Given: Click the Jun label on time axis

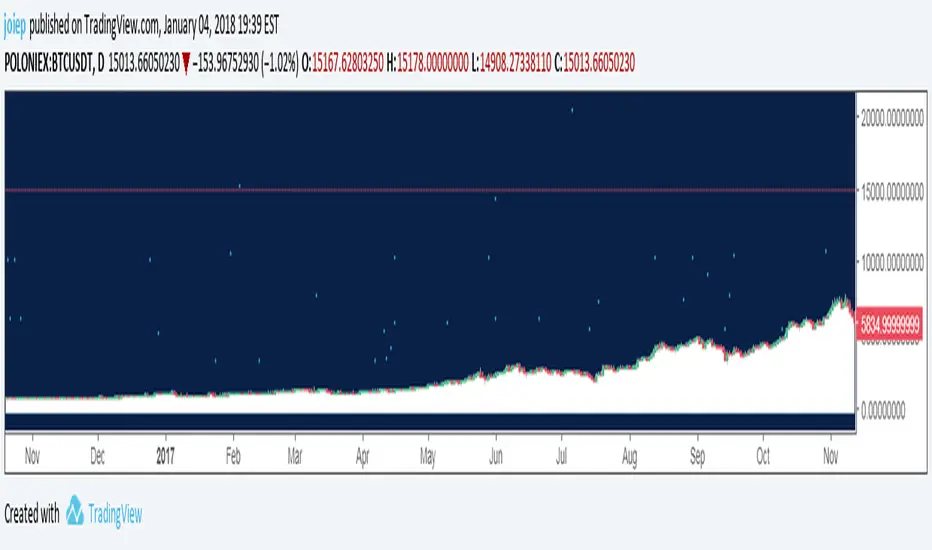Looking at the screenshot, I should point(496,456).
